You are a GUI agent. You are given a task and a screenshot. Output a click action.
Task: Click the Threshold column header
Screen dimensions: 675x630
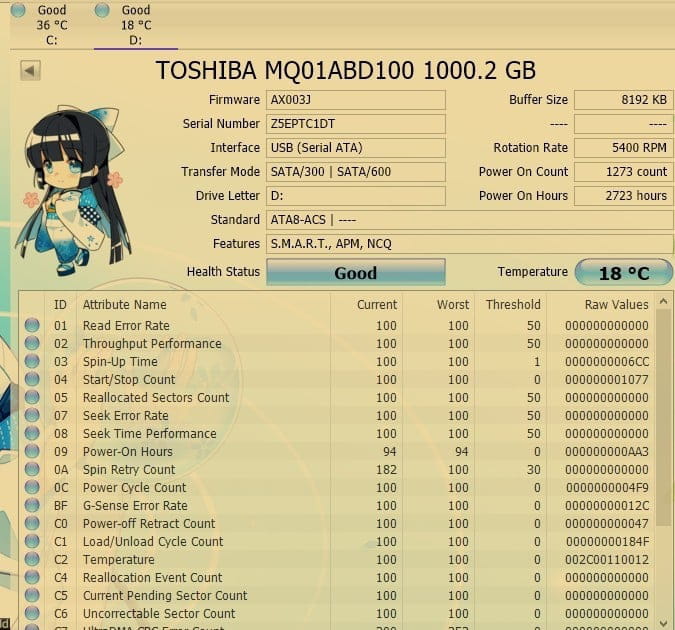point(513,305)
